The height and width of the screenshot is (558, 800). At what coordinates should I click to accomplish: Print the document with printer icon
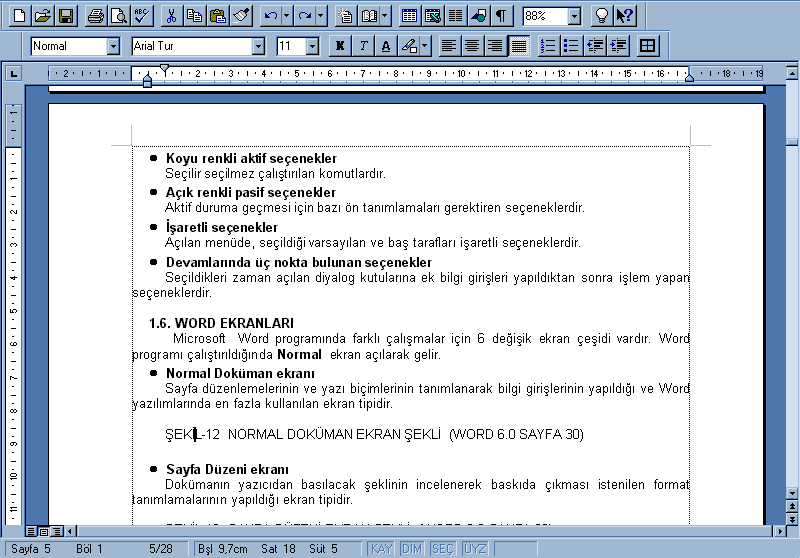tap(95, 16)
